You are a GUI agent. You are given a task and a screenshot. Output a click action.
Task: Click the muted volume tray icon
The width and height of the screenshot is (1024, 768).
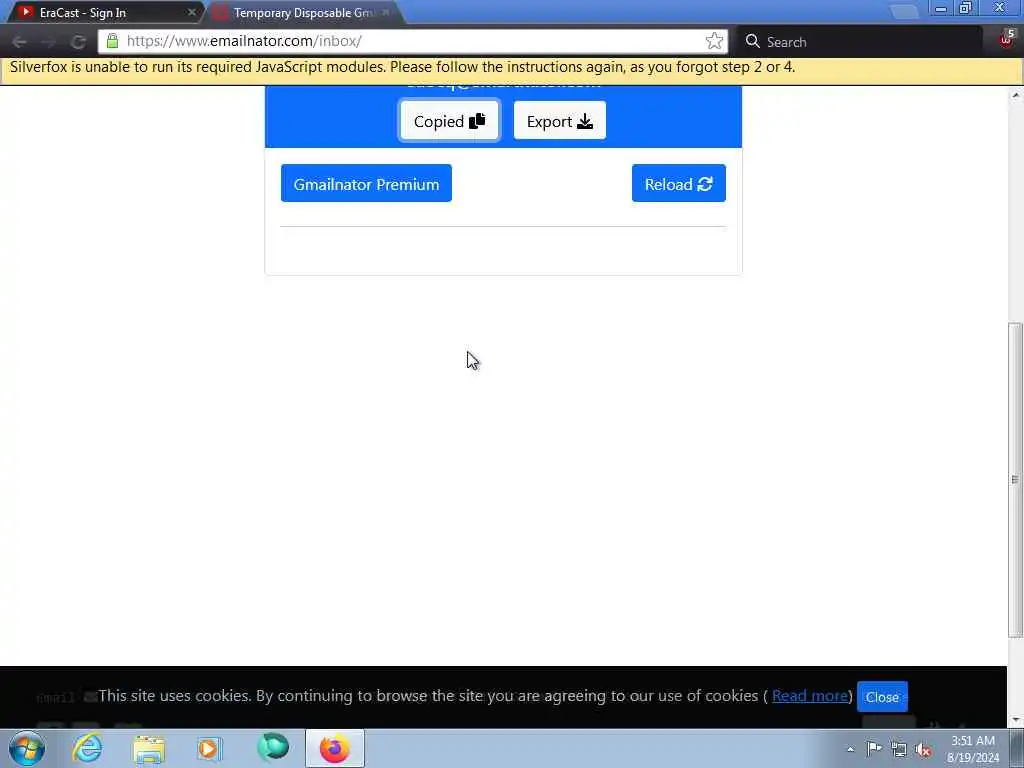pyautogui.click(x=923, y=749)
